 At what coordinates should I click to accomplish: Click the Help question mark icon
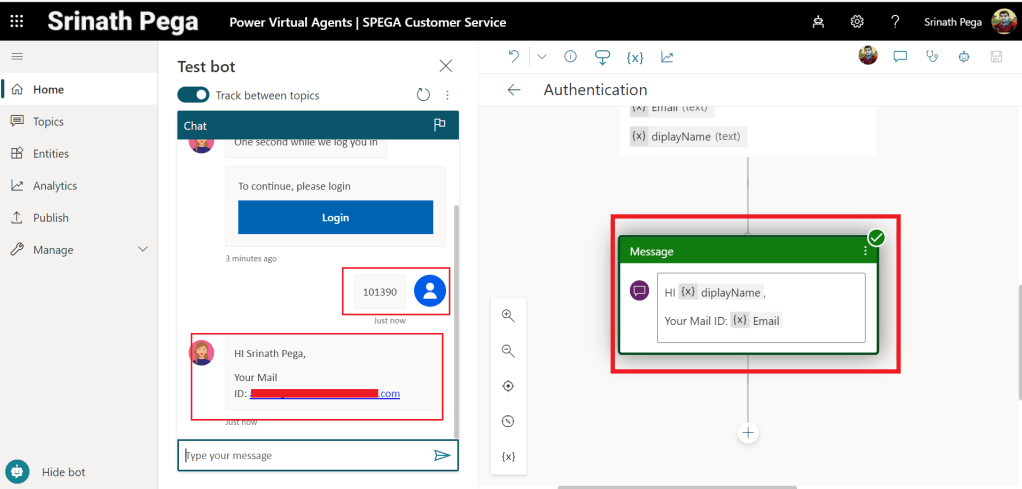pos(895,21)
